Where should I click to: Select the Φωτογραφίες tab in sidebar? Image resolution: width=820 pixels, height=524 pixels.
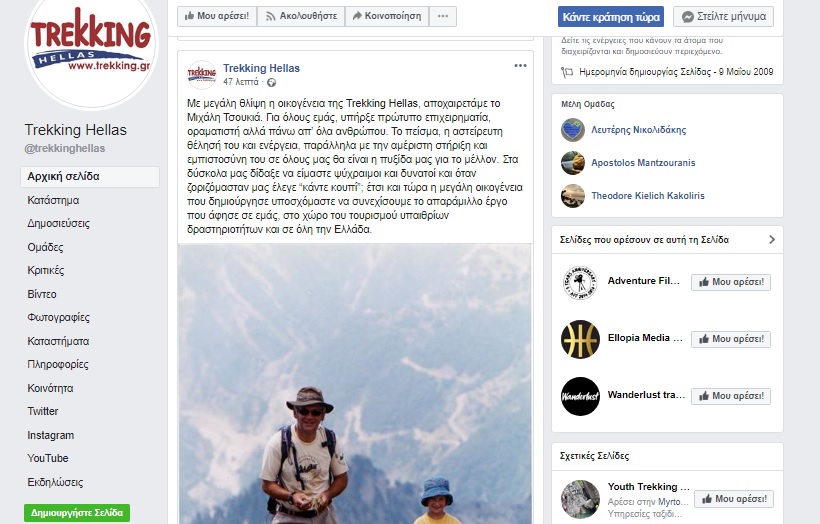coord(59,317)
